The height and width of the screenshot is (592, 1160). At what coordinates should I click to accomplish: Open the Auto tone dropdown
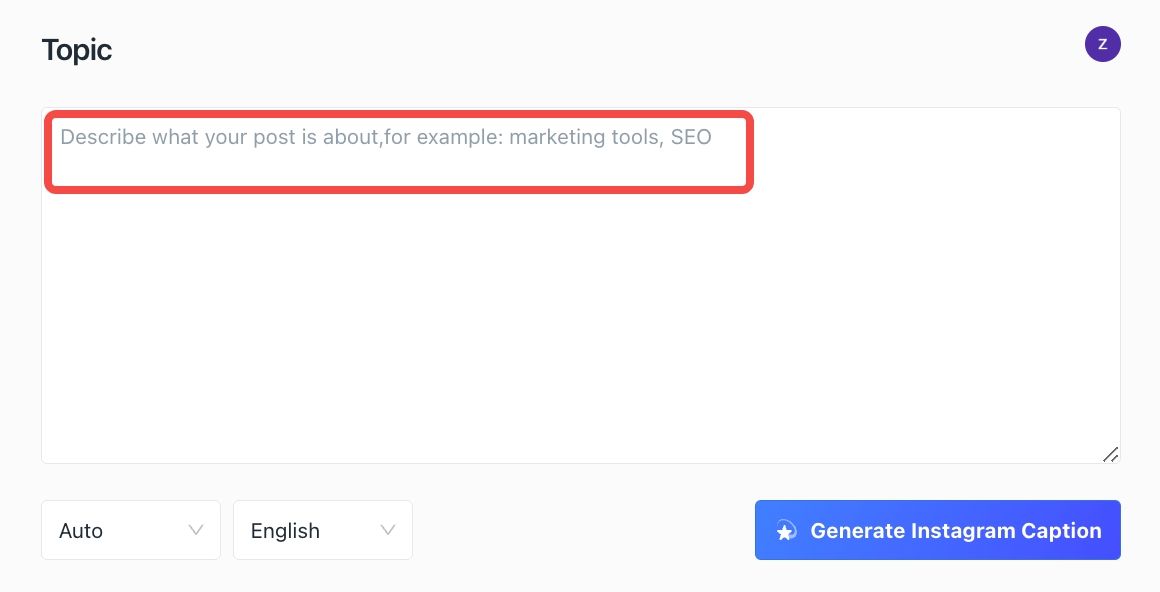pyautogui.click(x=131, y=530)
